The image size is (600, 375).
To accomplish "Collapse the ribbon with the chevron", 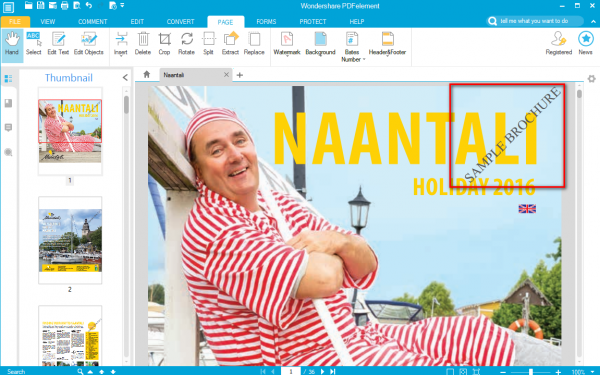I will (593, 21).
